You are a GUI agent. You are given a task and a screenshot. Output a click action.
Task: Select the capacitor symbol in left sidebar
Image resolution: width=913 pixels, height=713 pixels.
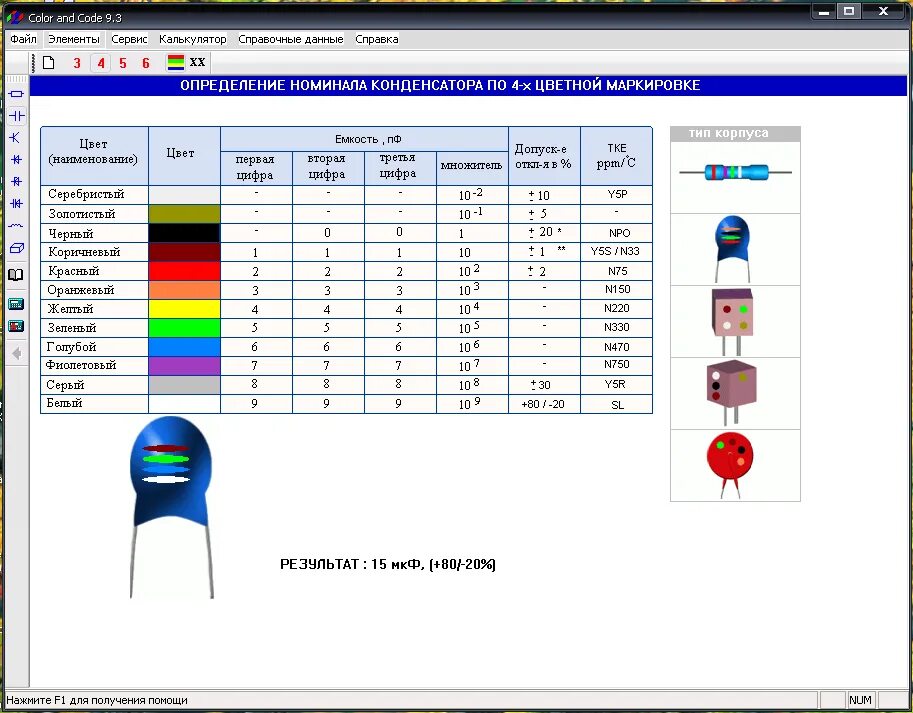16,116
